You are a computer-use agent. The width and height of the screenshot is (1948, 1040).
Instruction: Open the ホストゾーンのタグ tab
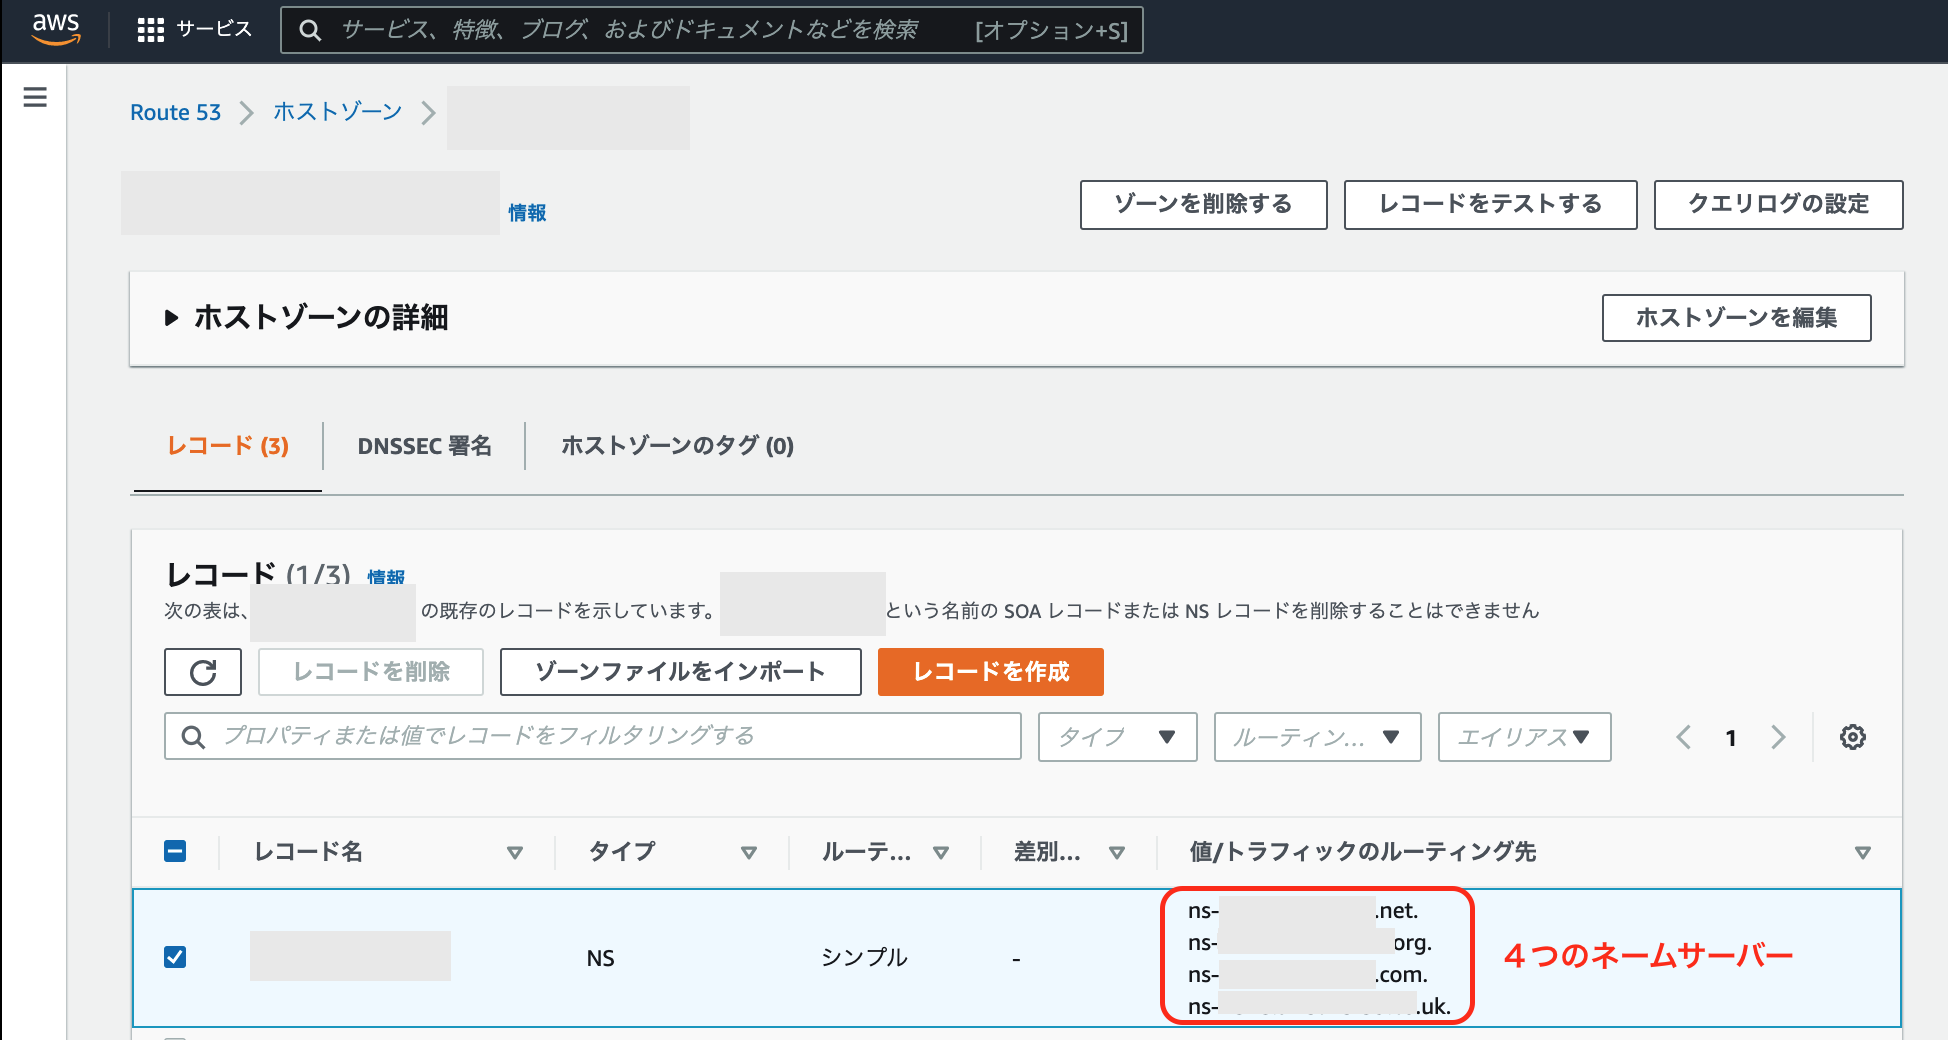677,446
